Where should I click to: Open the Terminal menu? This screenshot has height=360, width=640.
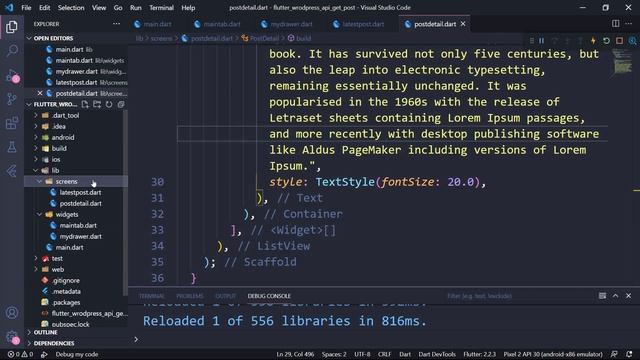[161, 8]
